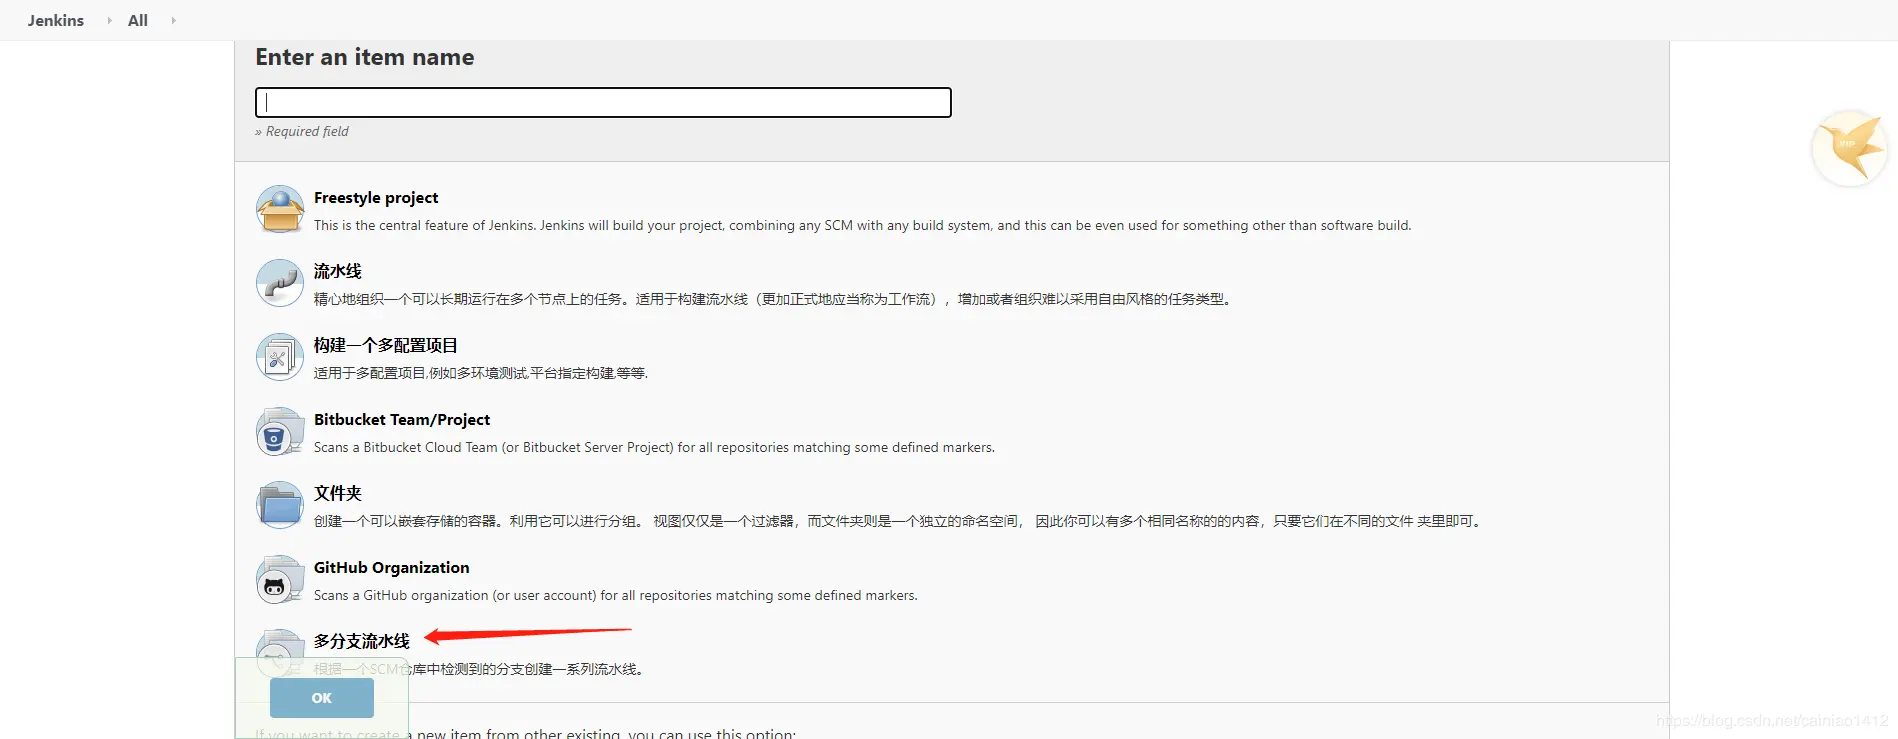
Task: Select the GitHub Organization title
Action: pyautogui.click(x=392, y=568)
